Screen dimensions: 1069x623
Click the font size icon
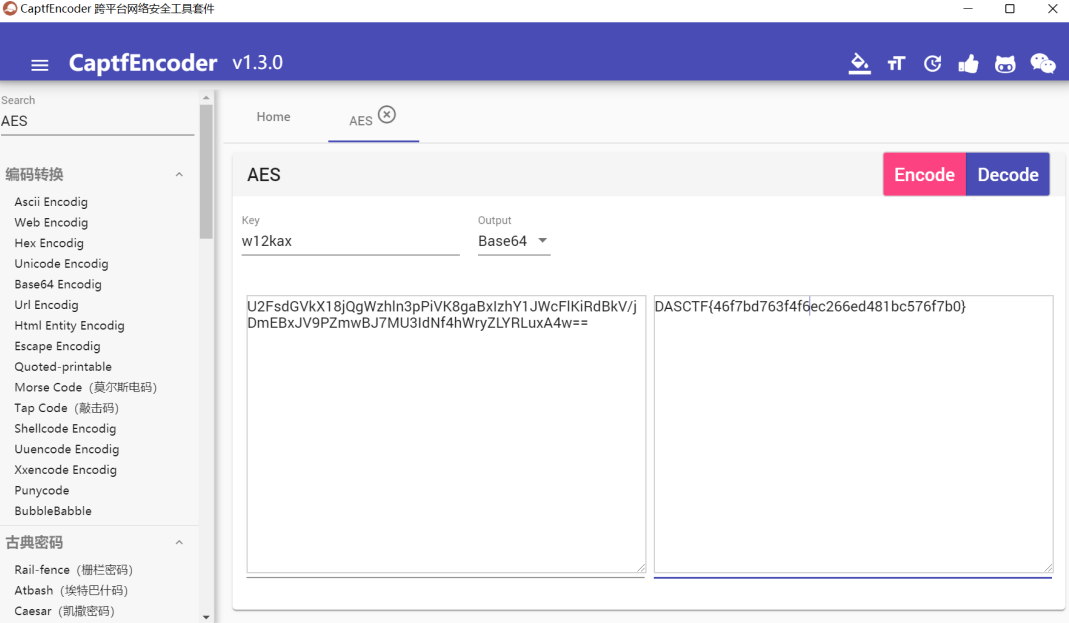[896, 64]
